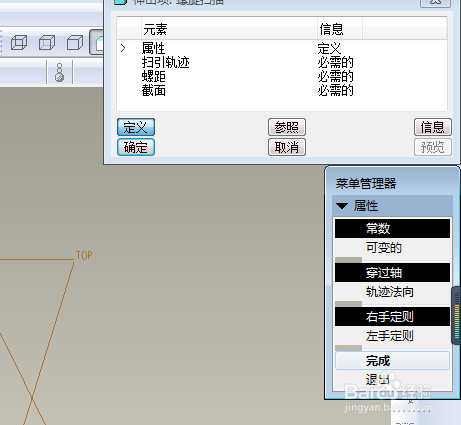Click the greyed 预览 button
This screenshot has width=461, height=425.
click(x=433, y=147)
